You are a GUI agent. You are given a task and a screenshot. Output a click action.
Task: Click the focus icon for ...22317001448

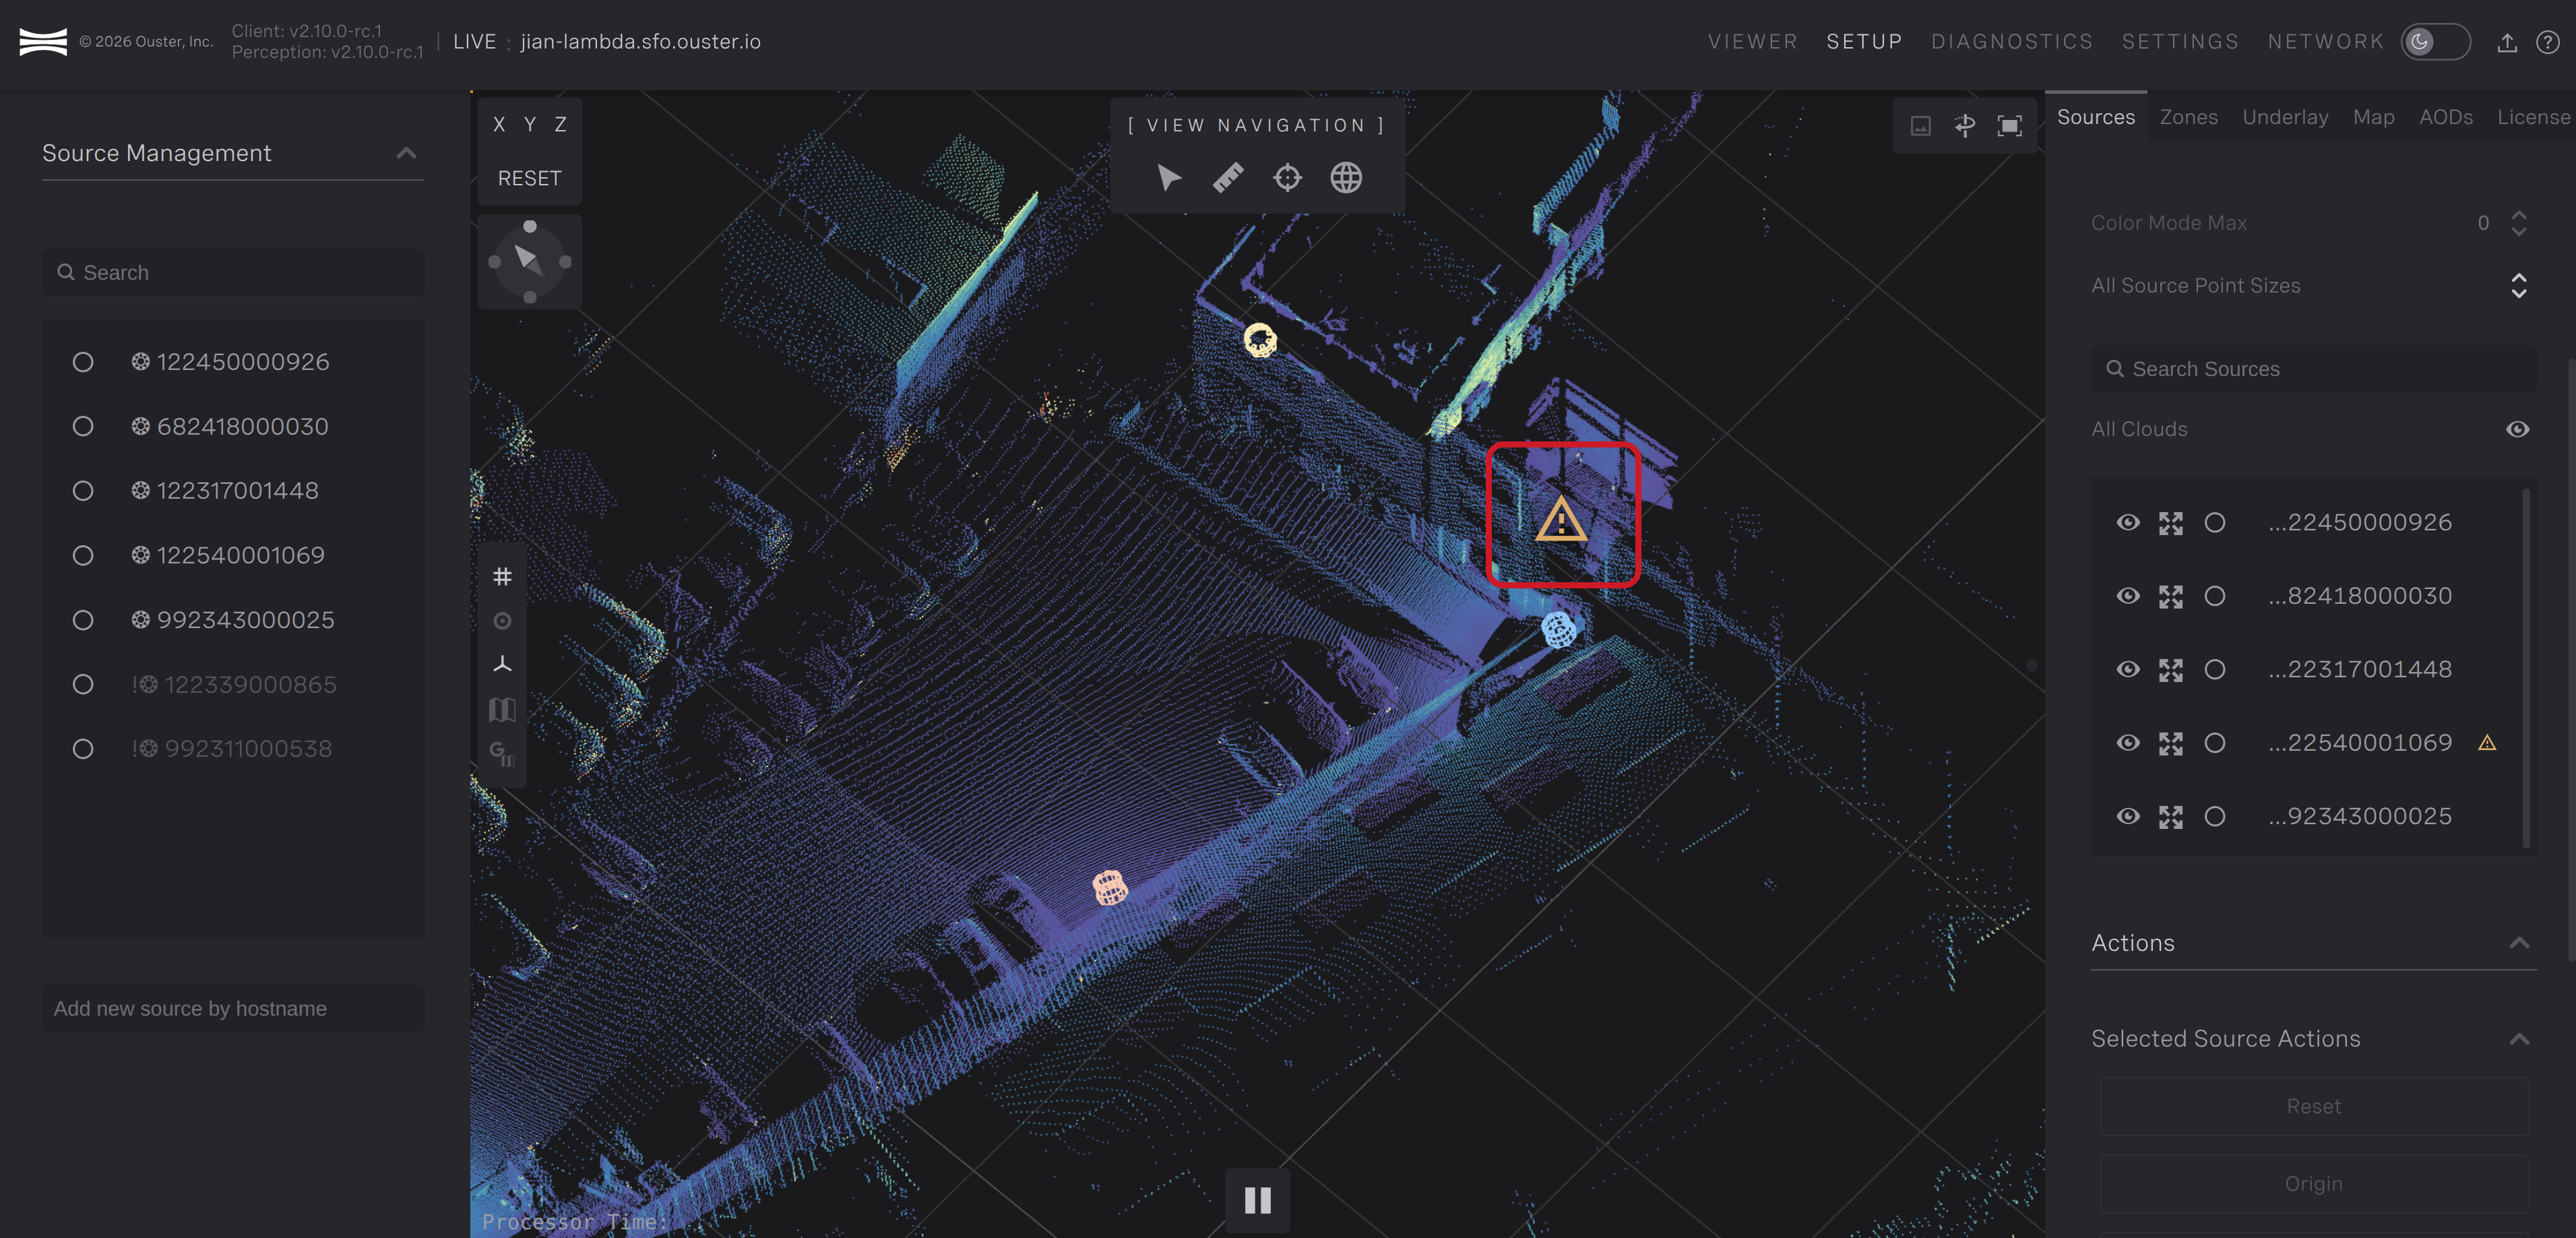click(2171, 670)
